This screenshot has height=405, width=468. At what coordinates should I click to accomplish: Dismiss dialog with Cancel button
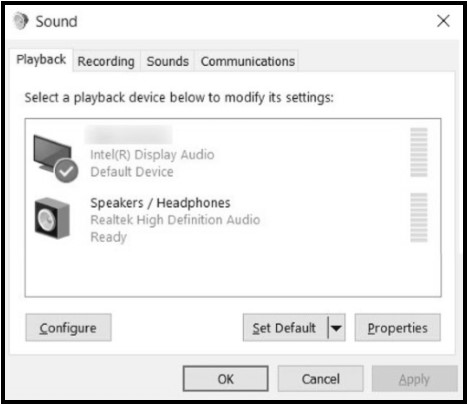321,379
